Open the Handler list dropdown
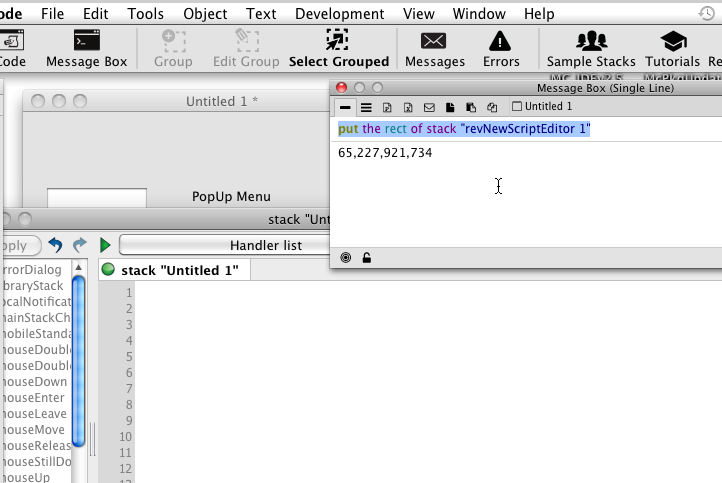 point(225,245)
